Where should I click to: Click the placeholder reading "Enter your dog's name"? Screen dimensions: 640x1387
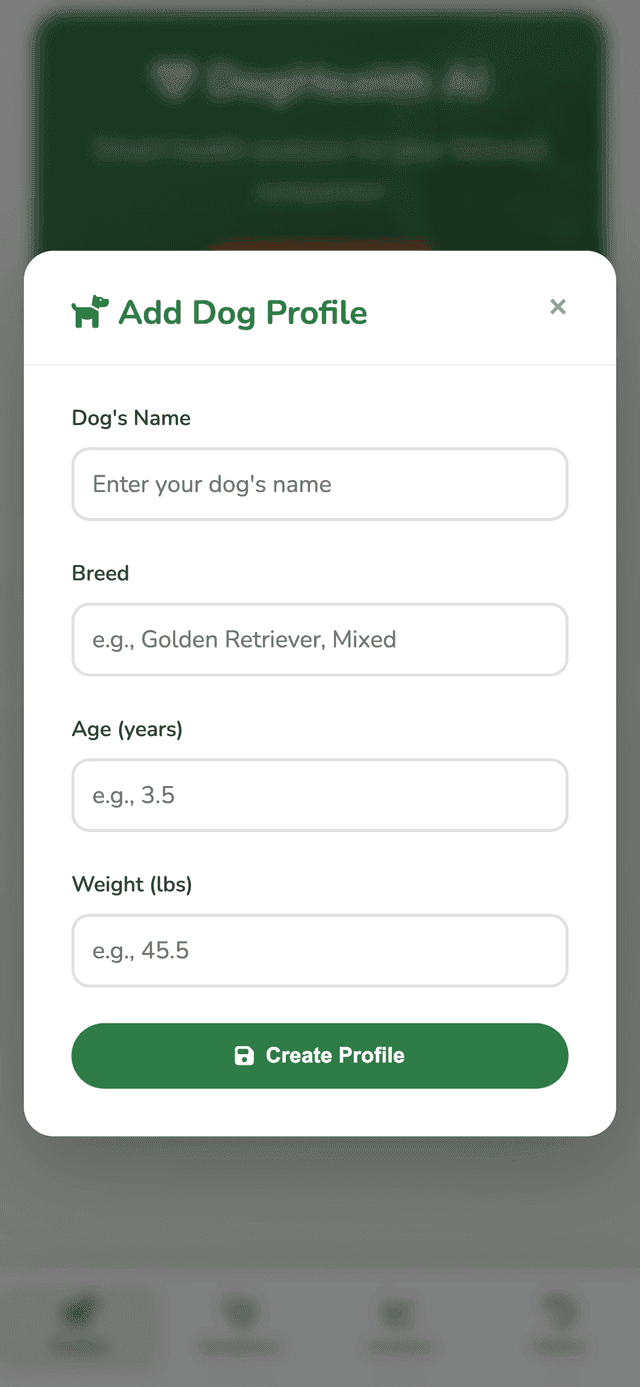pos(211,484)
